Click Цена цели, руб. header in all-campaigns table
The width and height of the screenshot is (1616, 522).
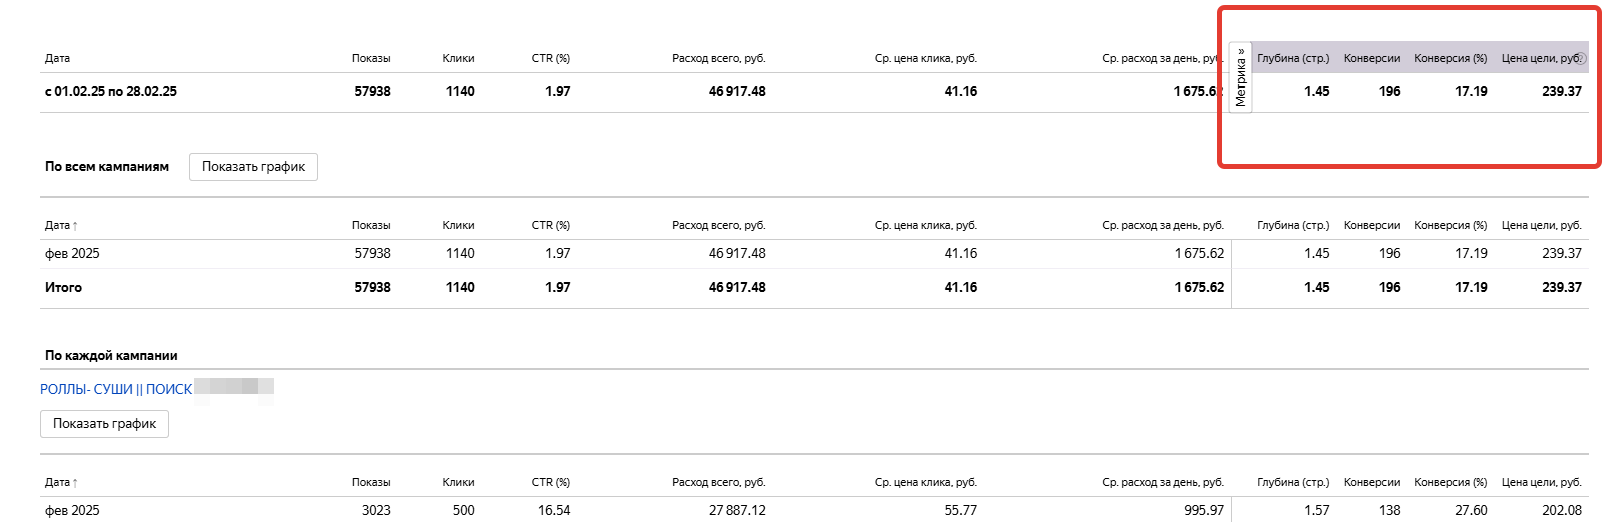[x=1542, y=226]
